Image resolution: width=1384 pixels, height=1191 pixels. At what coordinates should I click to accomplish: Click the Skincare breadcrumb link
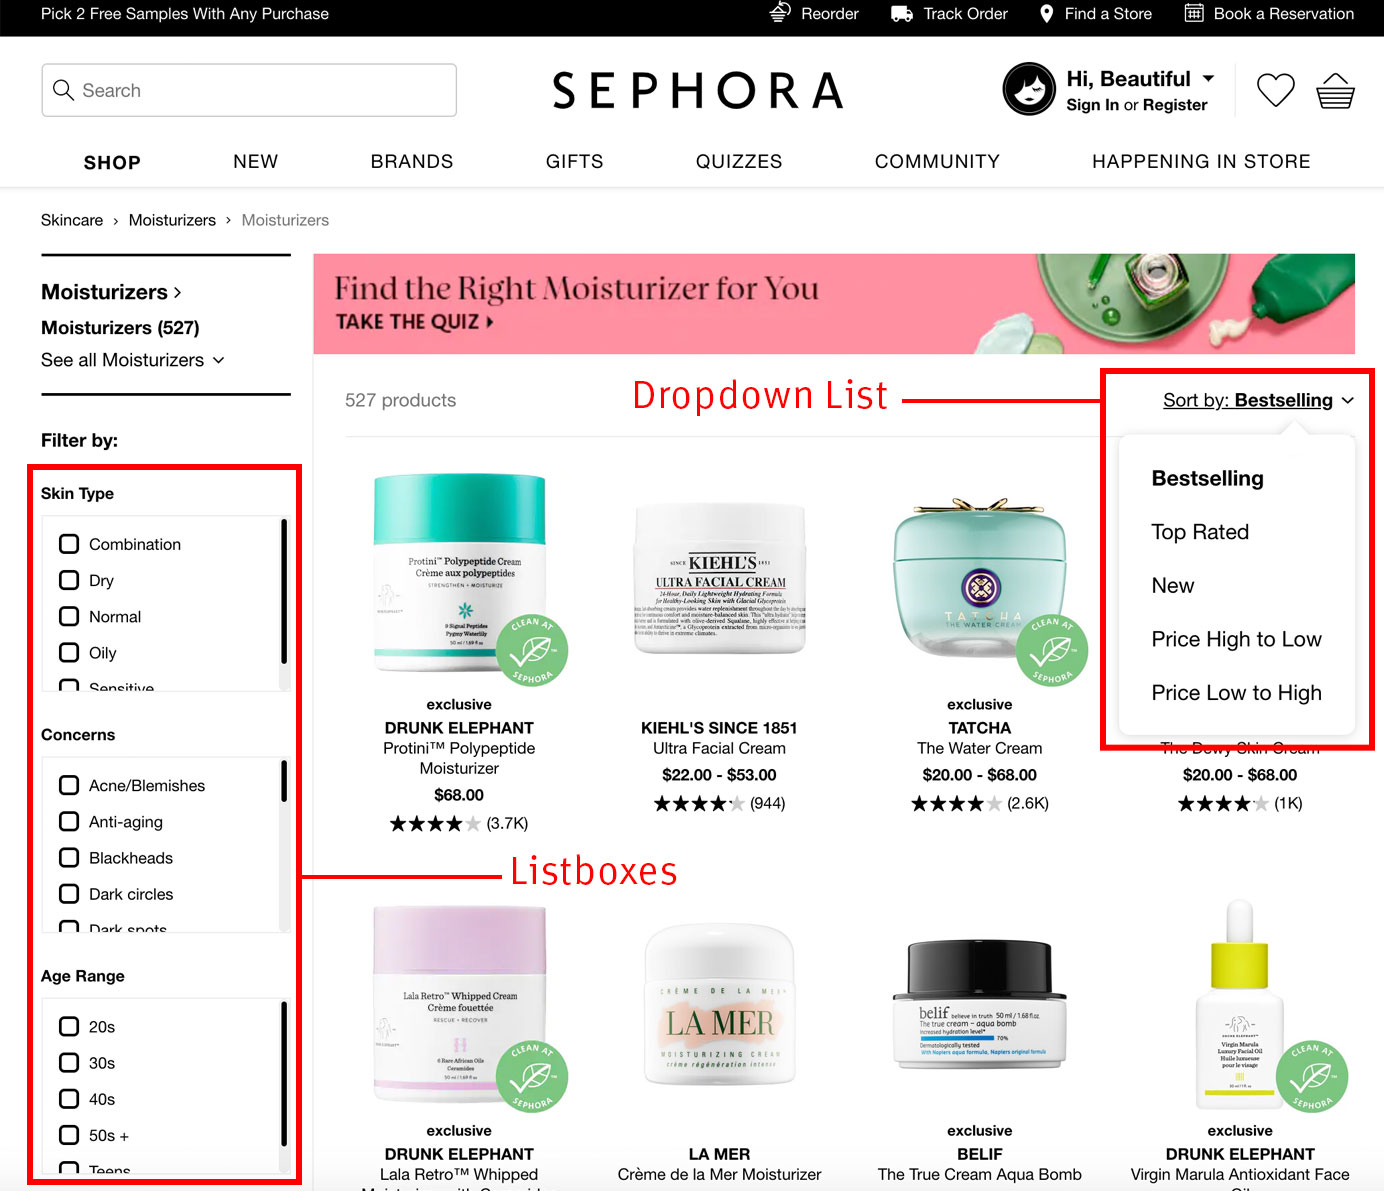[x=72, y=220]
